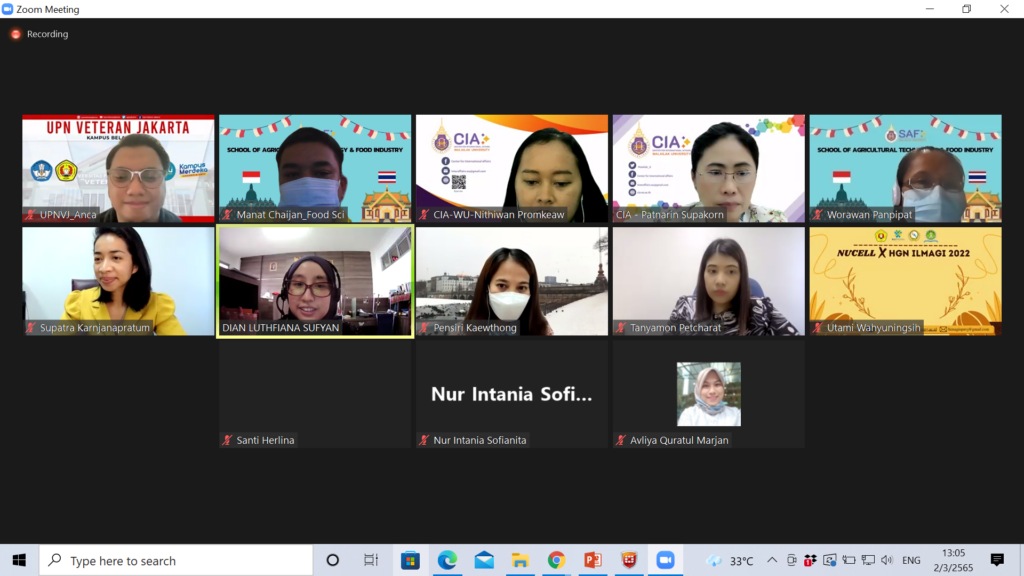Open the weather widget showing 33°C
This screenshot has height=576, width=1024.
click(x=730, y=560)
